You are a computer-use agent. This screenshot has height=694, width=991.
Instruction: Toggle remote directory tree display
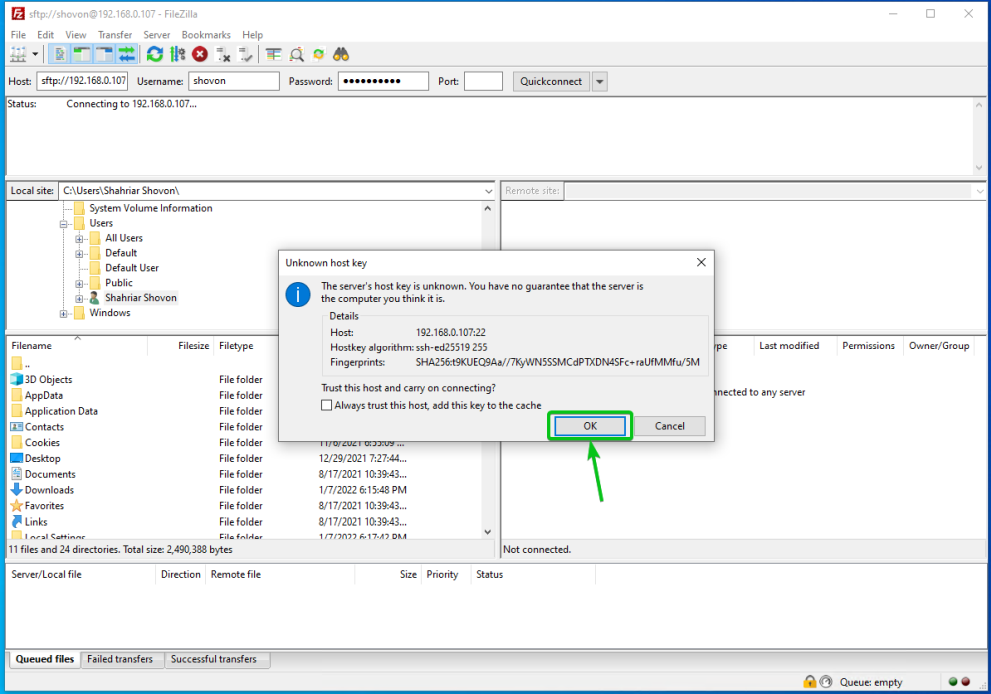104,54
